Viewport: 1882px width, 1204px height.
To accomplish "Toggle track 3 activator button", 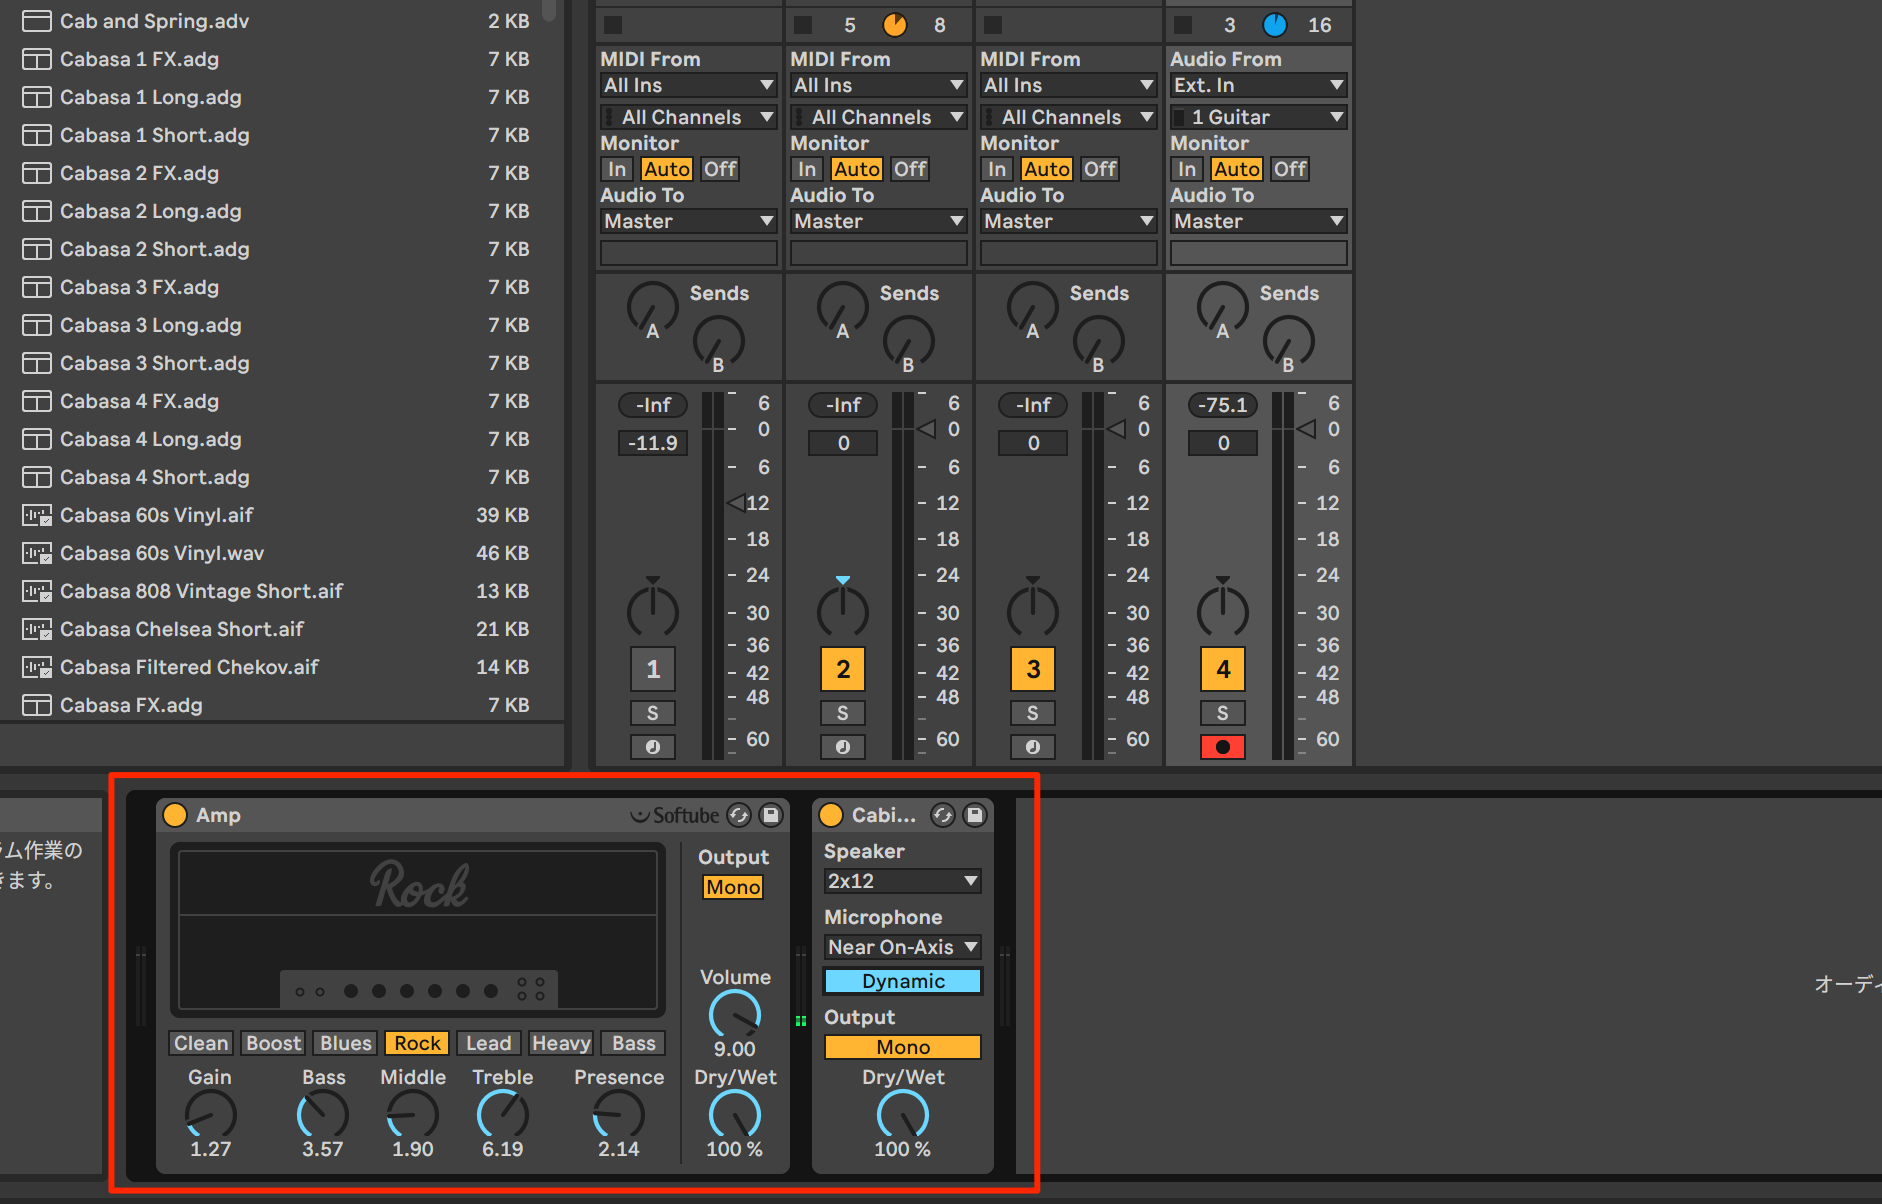I will [x=1033, y=669].
